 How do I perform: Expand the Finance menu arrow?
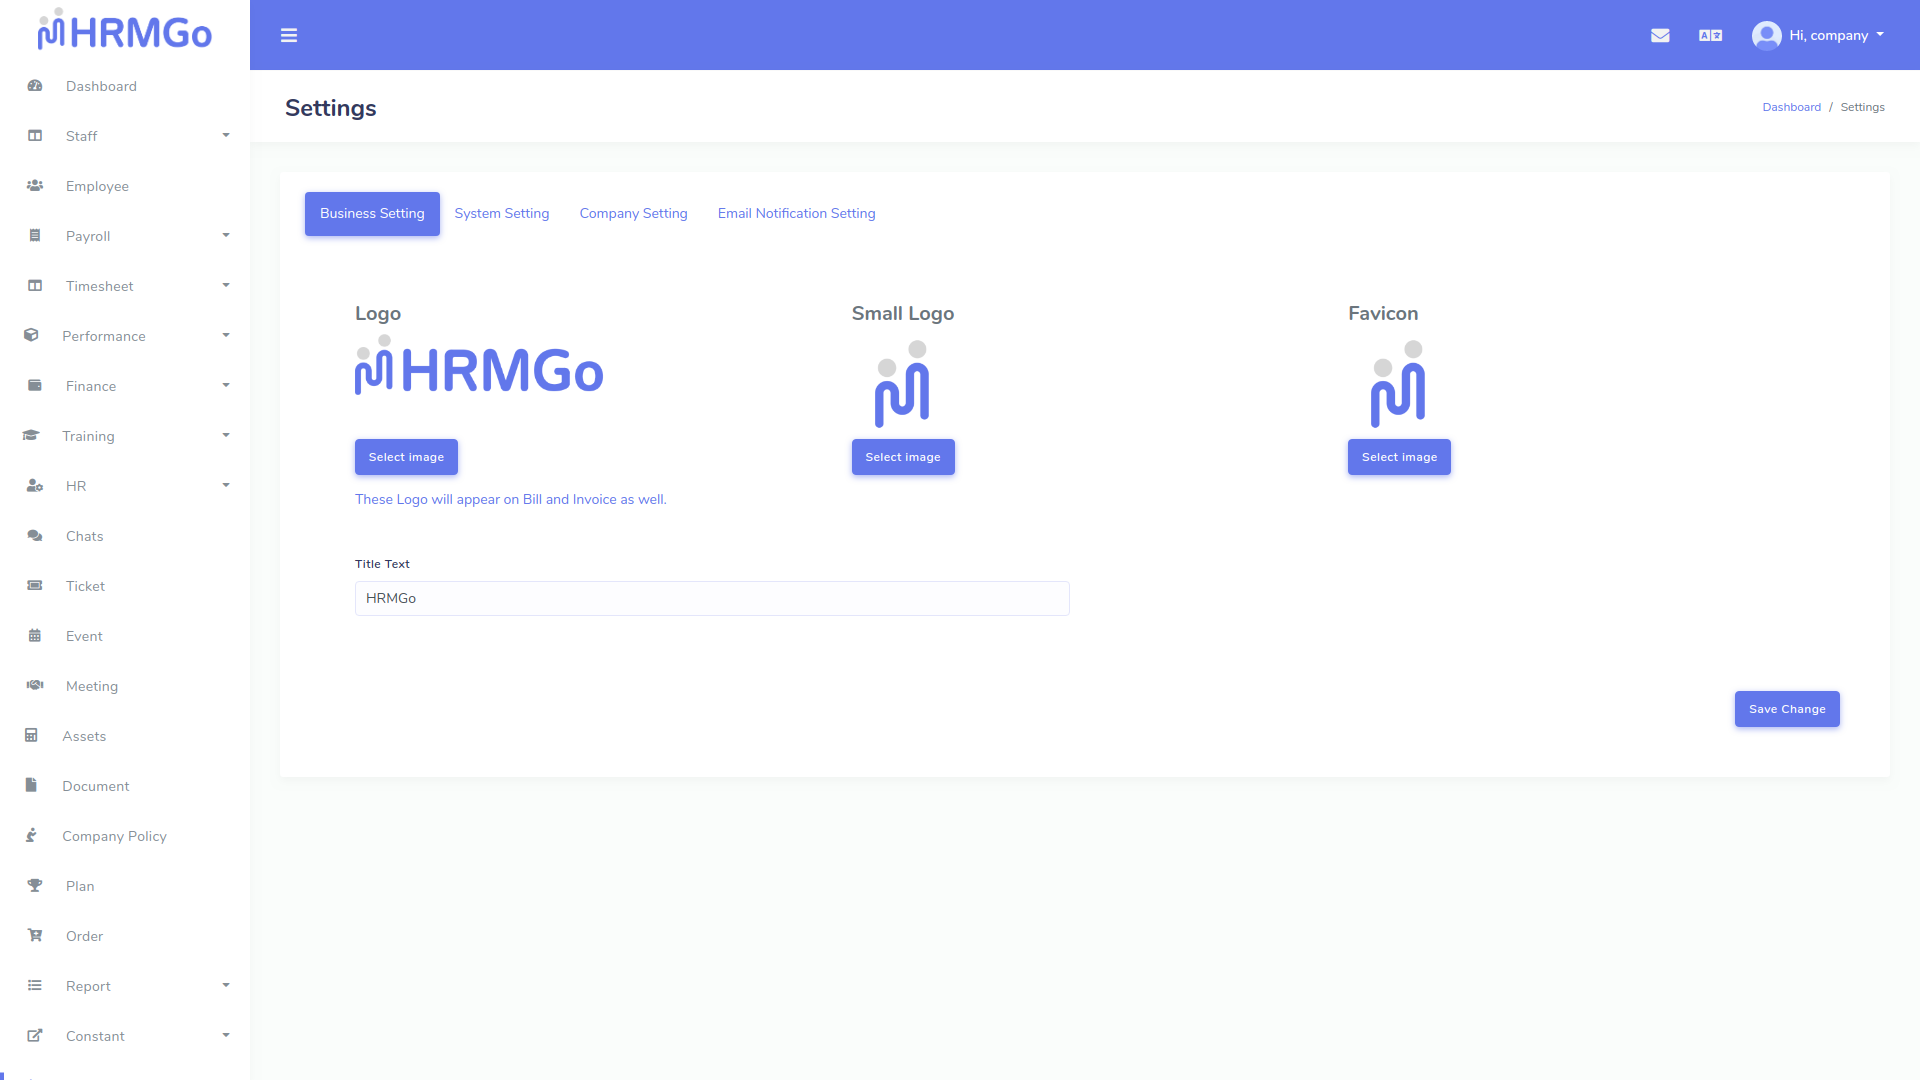click(x=226, y=385)
